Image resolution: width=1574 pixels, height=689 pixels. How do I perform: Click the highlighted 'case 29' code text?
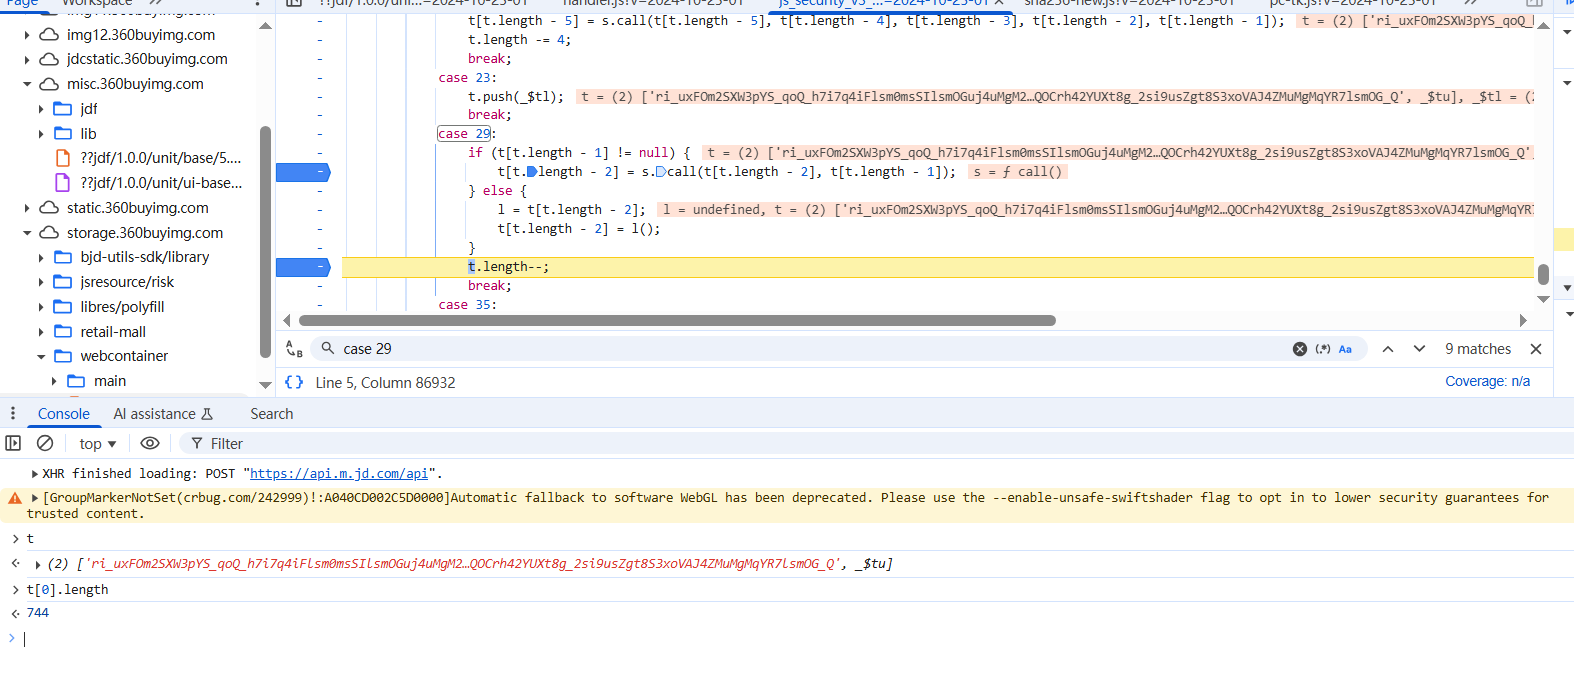pyautogui.click(x=464, y=134)
